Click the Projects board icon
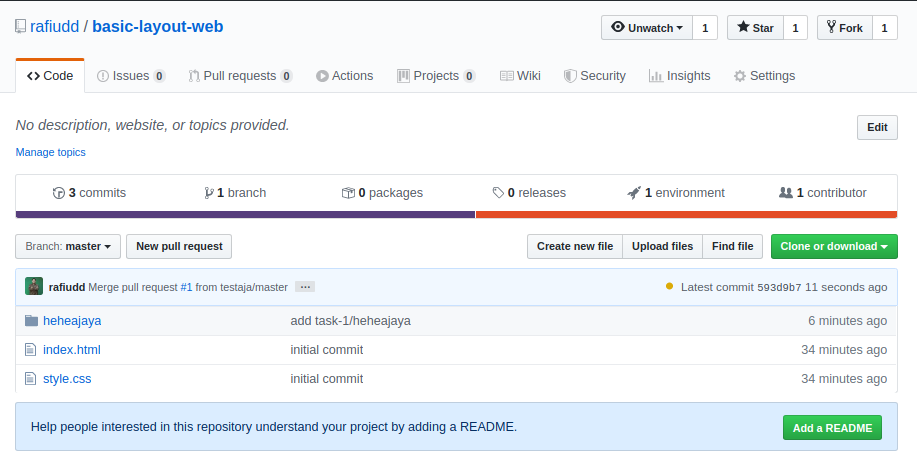 point(403,76)
